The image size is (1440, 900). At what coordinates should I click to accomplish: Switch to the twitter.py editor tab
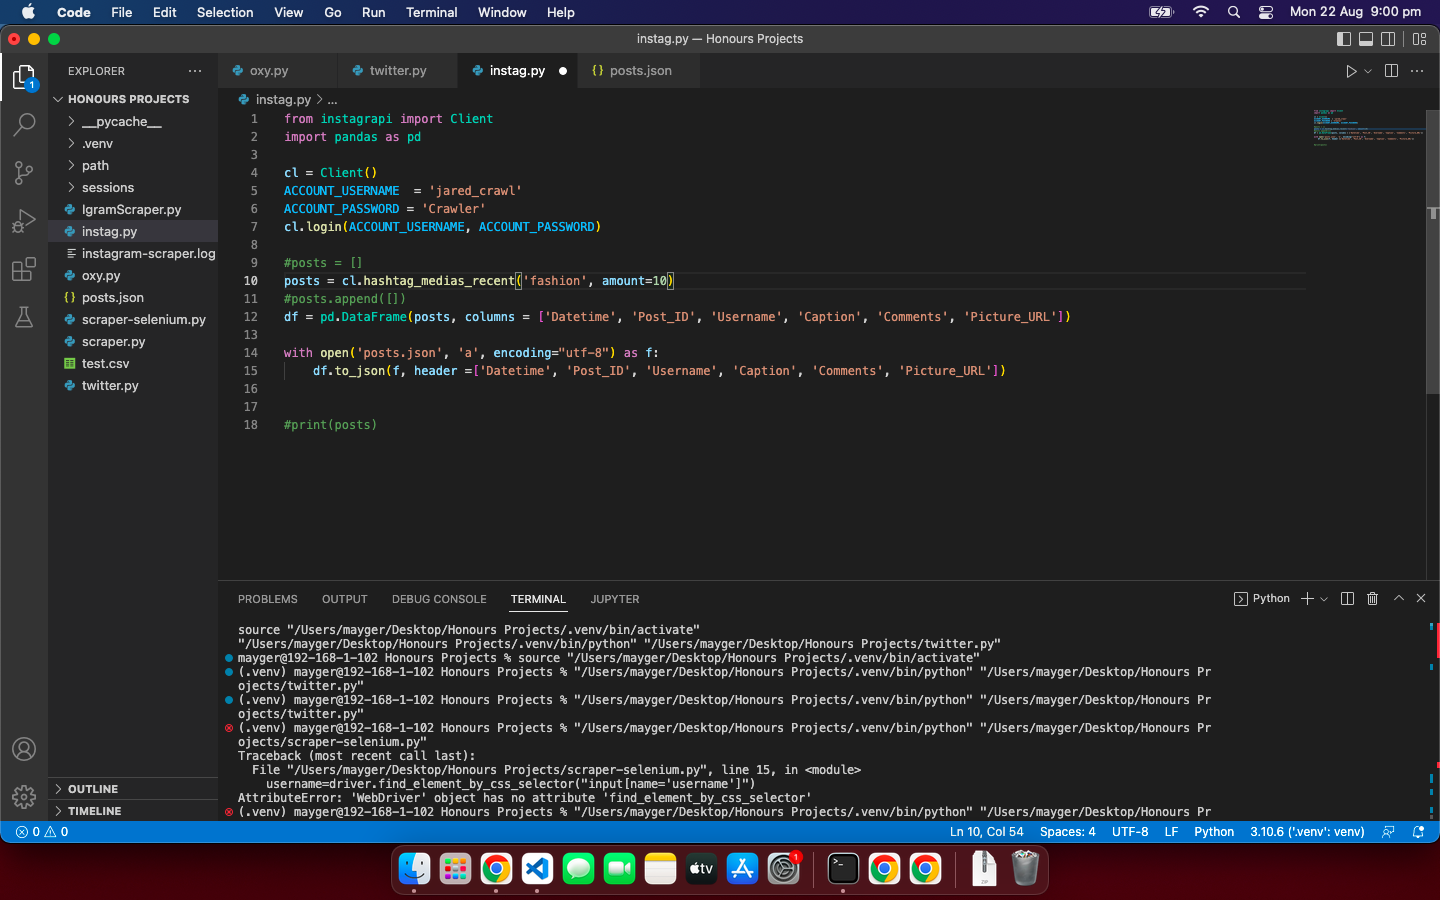point(397,71)
